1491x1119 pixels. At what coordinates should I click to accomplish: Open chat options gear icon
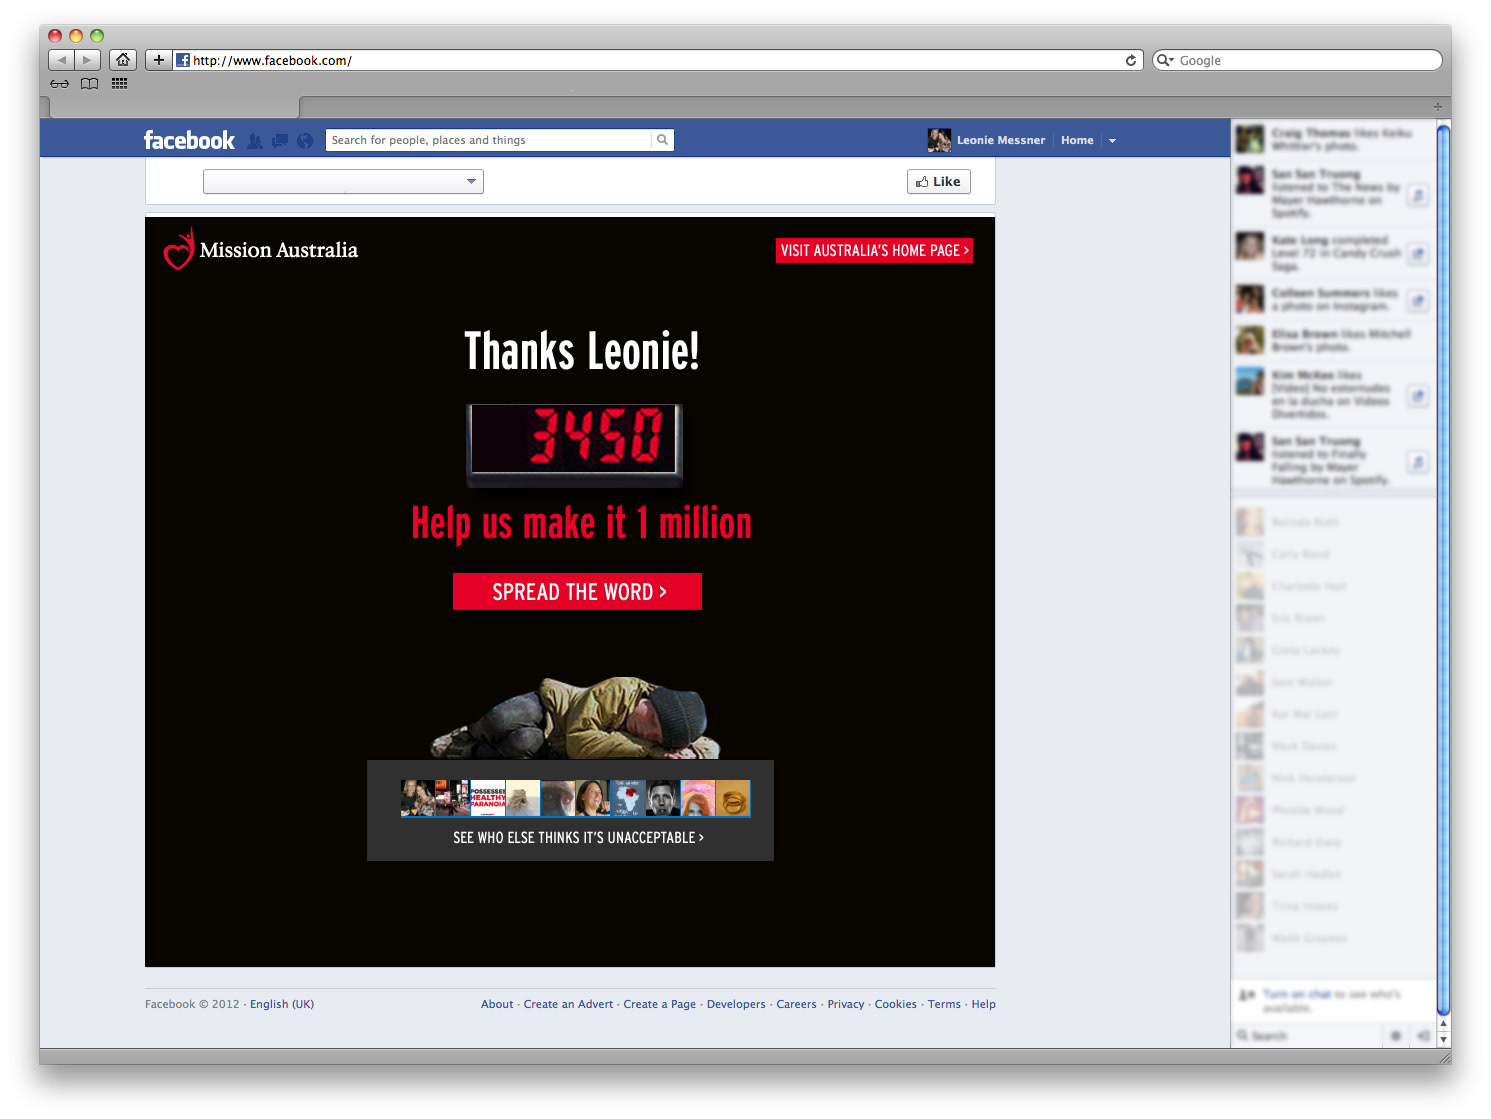[x=1396, y=1036]
